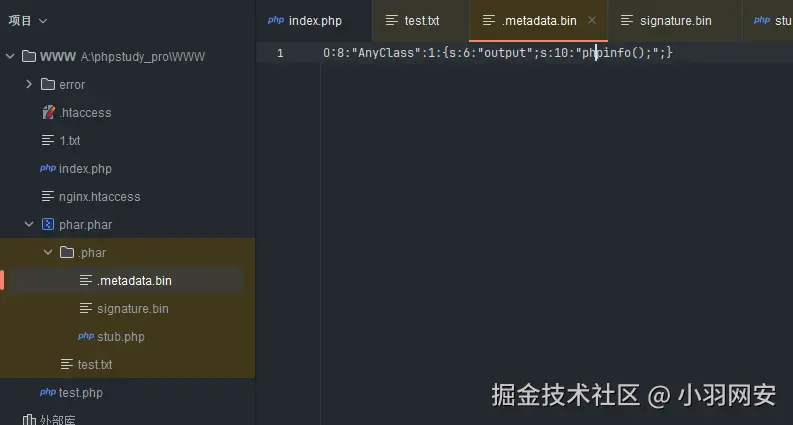Click the phpinfo(); text in the editor
This screenshot has width=793, height=425.
pos(617,53)
